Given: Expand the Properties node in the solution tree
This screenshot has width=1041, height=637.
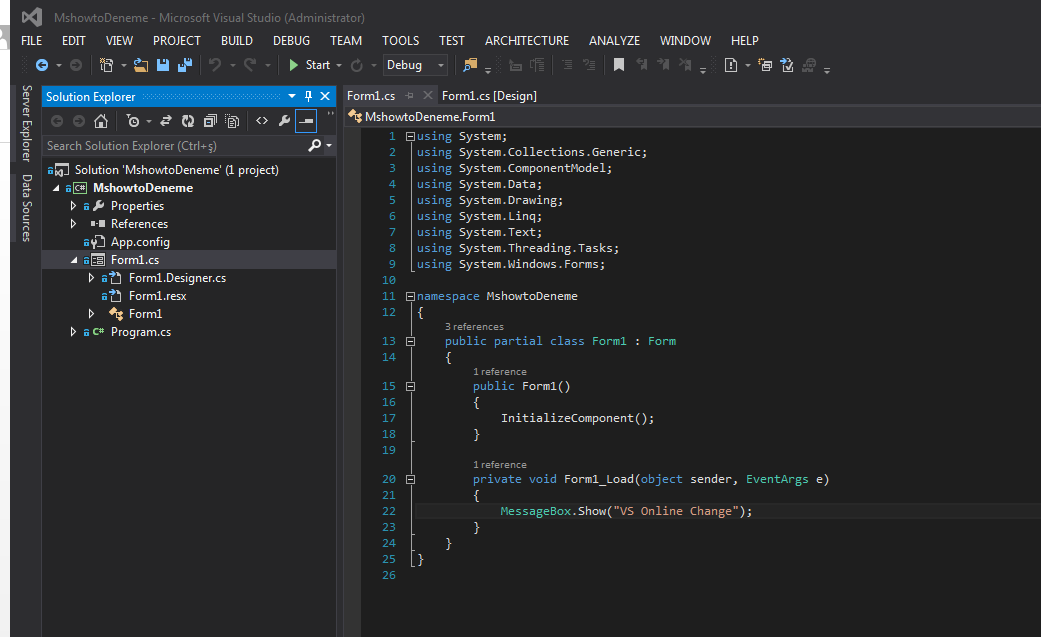Looking at the screenshot, I should pos(73,206).
